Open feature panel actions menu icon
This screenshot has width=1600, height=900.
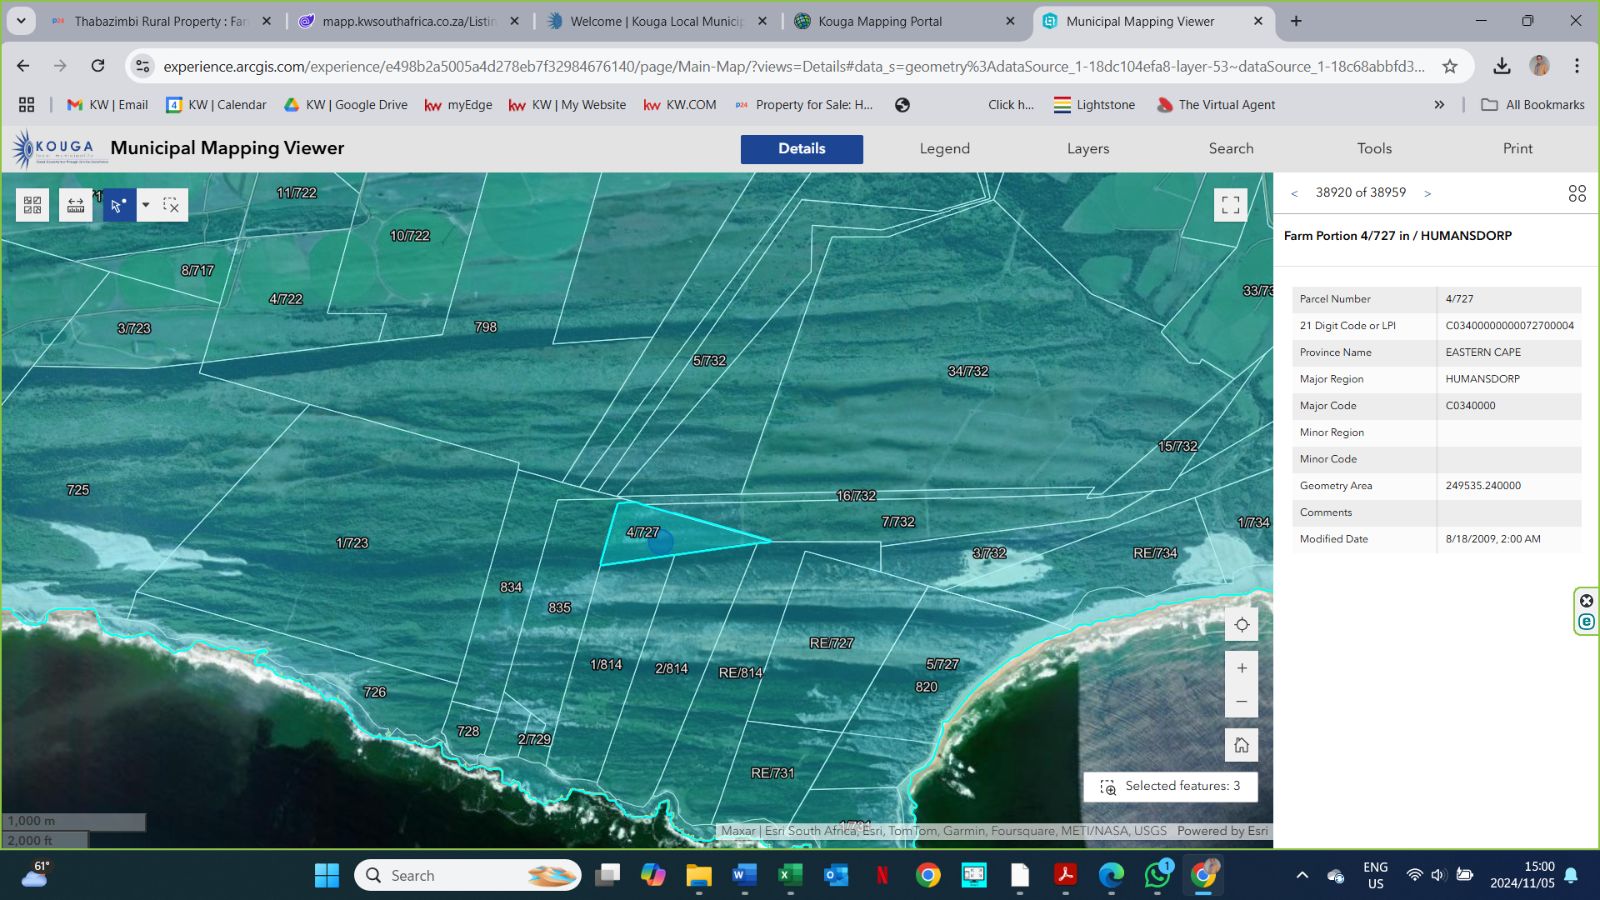(1577, 193)
